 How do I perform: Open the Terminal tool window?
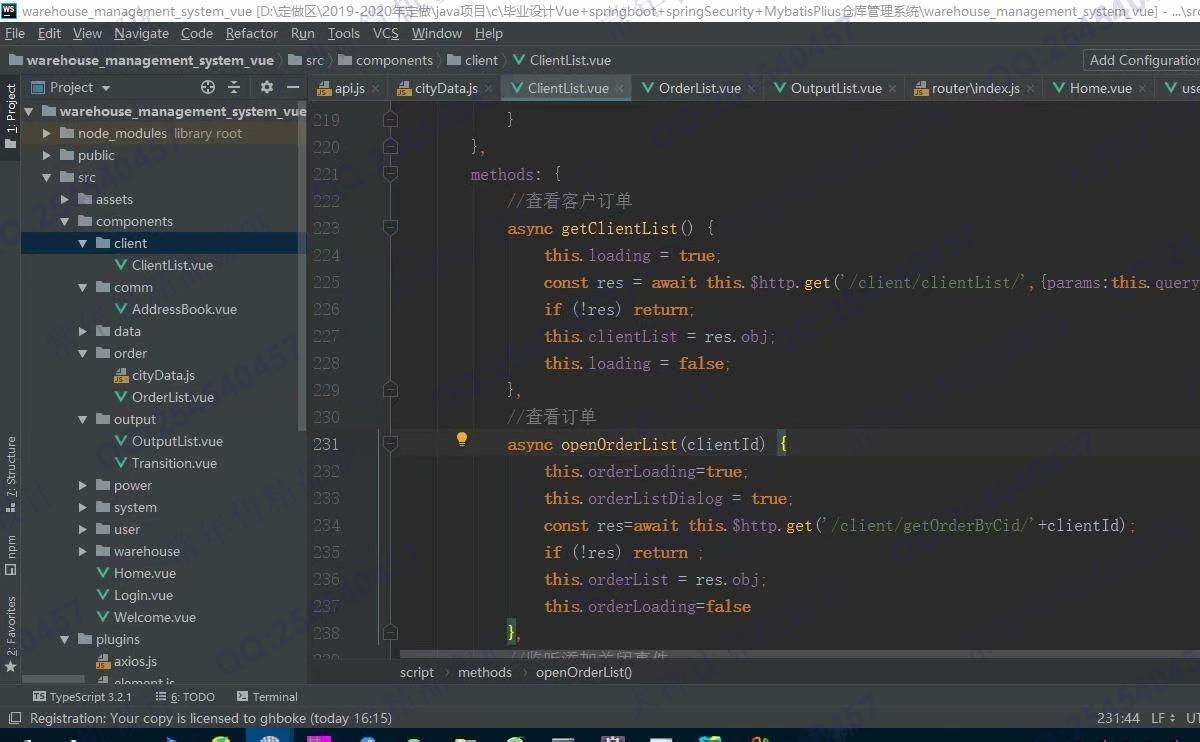click(x=267, y=697)
